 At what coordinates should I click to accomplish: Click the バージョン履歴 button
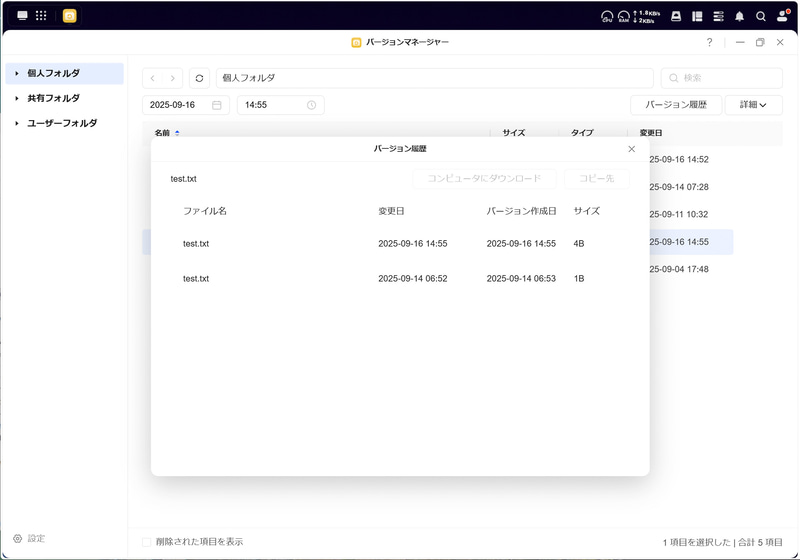coord(676,105)
